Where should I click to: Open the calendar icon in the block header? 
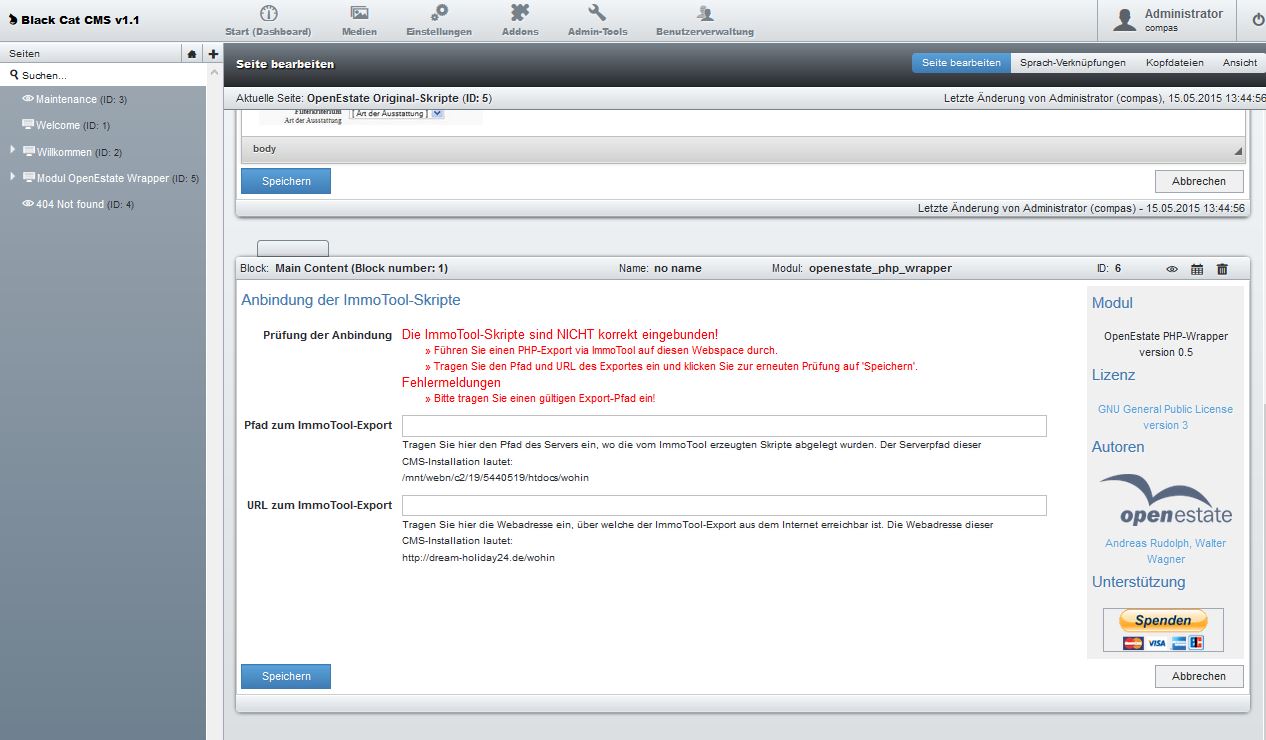pyautogui.click(x=1196, y=268)
